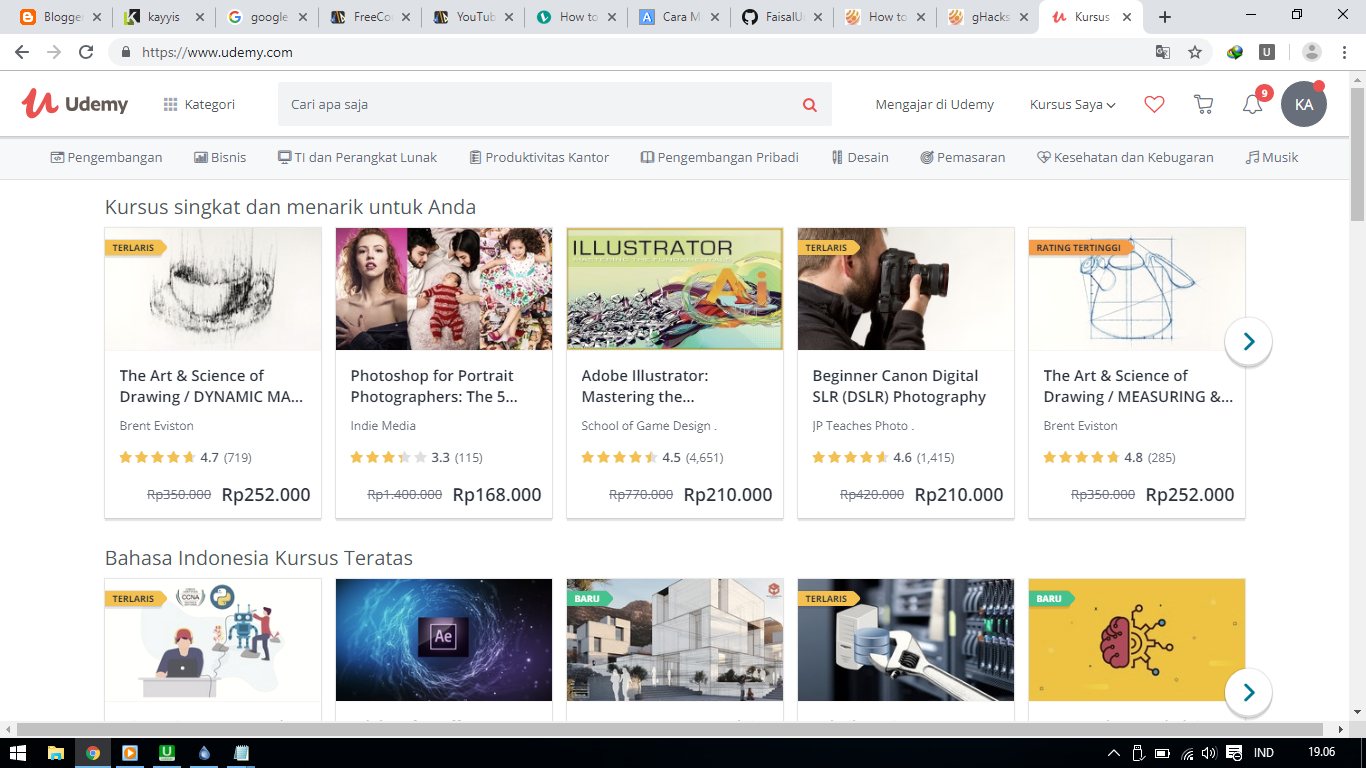Click the volume icon in system tray
Image resolution: width=1366 pixels, height=768 pixels.
[1209, 753]
